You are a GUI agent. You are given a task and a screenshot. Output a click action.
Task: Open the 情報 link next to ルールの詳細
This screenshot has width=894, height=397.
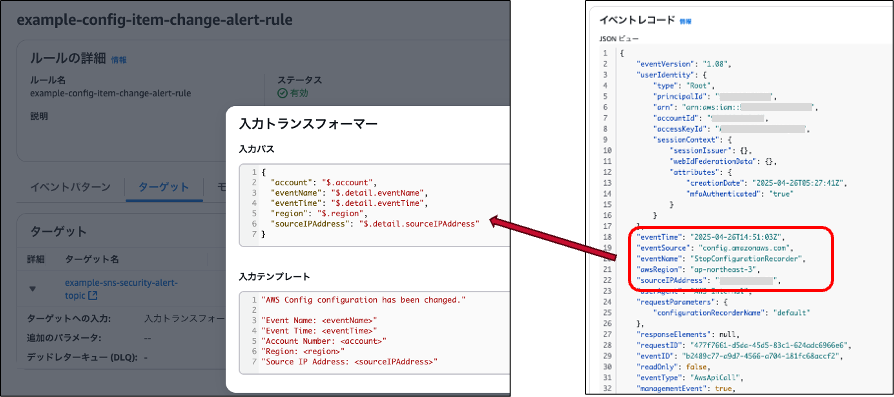click(119, 59)
